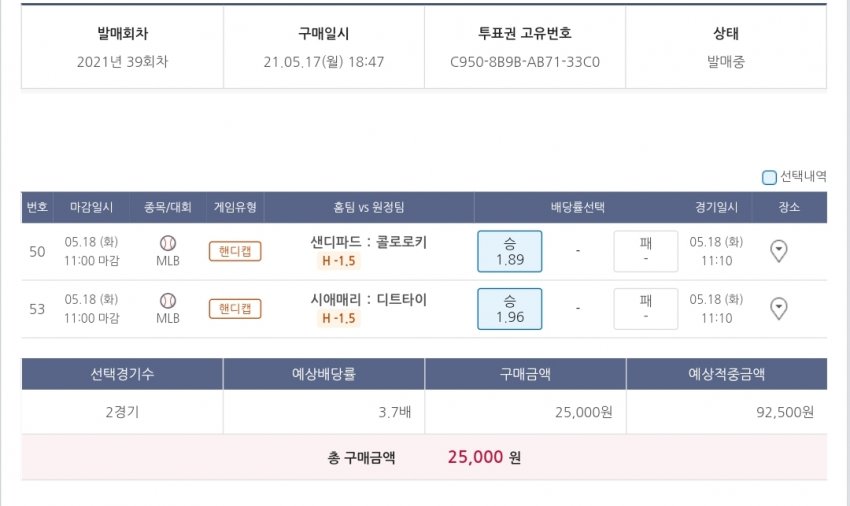Click the 경기일시 column header
The width and height of the screenshot is (850, 506).
pos(716,208)
